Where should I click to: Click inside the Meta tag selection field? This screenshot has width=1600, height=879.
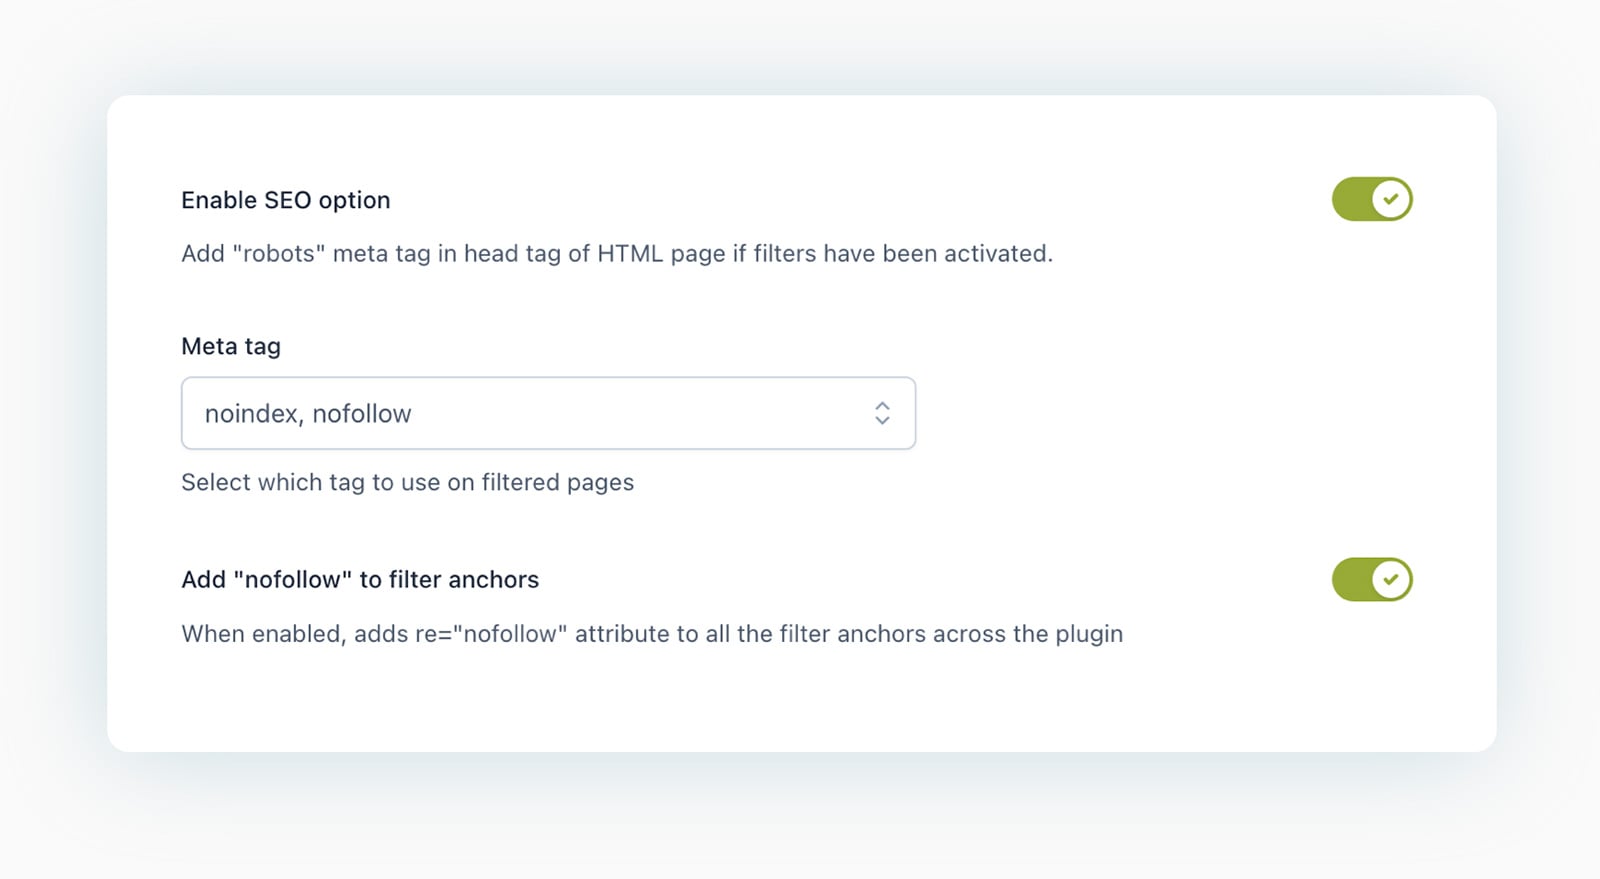pyautogui.click(x=500, y=413)
